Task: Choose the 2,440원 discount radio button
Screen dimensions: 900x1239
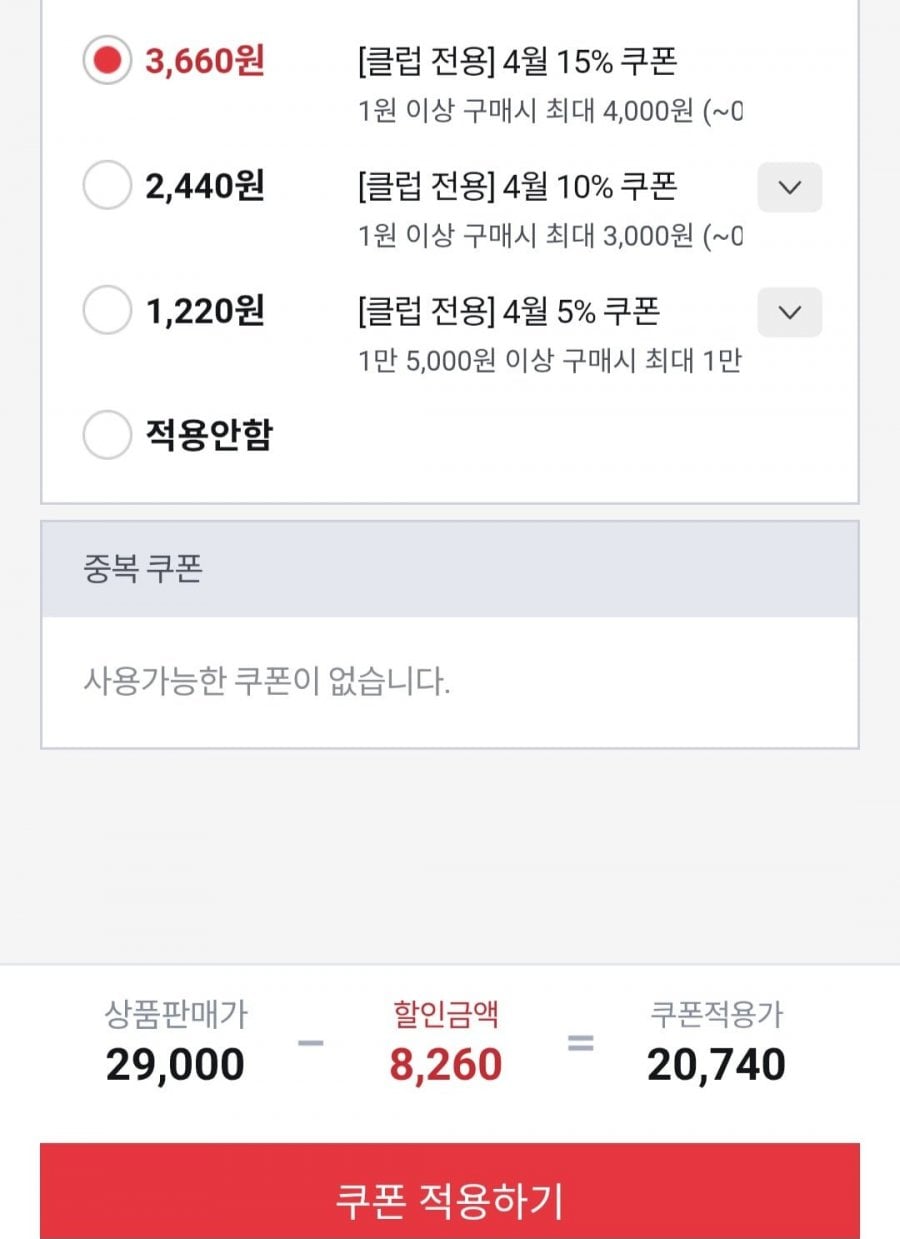Action: [106, 186]
